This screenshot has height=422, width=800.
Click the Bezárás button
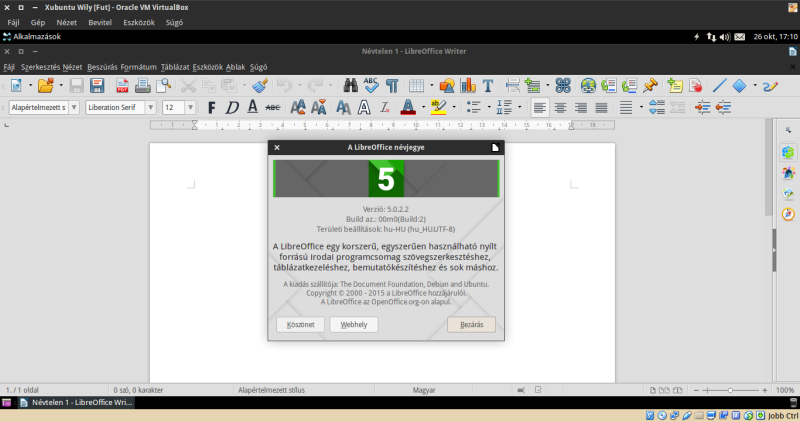point(471,325)
